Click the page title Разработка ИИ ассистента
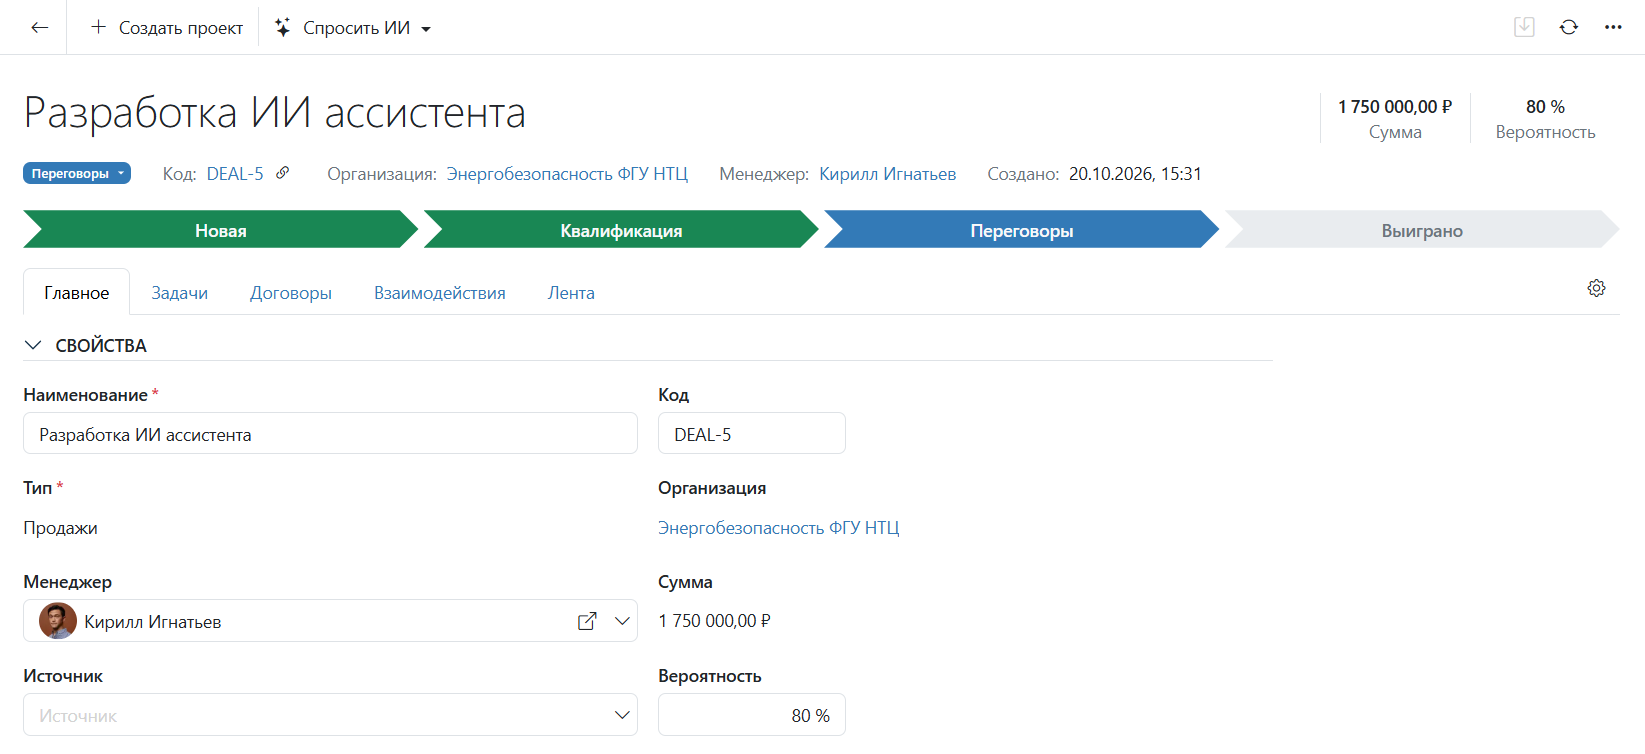The image size is (1645, 754). (275, 112)
